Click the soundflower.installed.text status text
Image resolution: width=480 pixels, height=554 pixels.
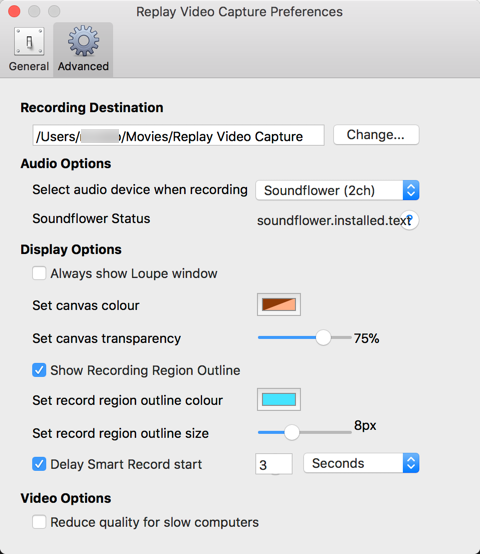tap(334, 220)
